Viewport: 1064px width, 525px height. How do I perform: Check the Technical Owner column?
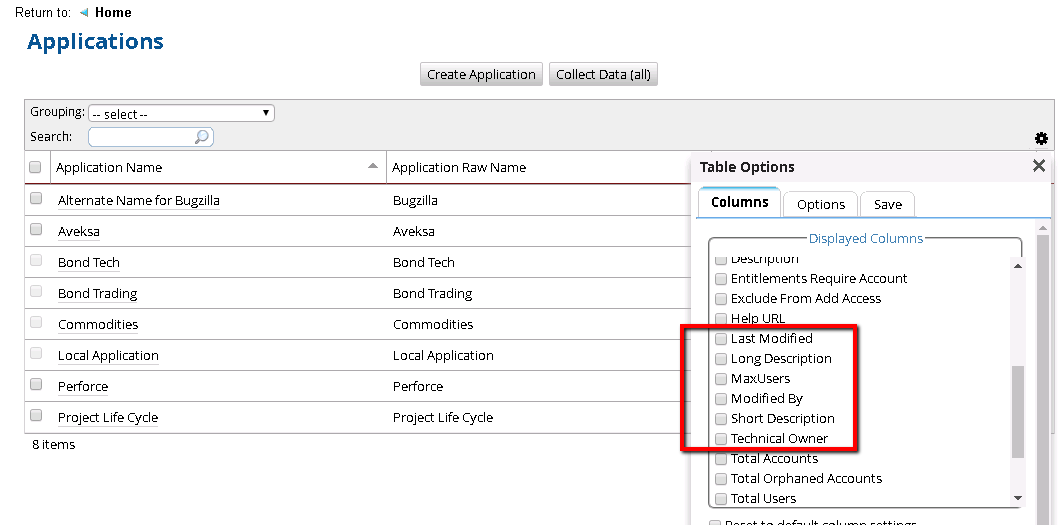pyautogui.click(x=721, y=439)
